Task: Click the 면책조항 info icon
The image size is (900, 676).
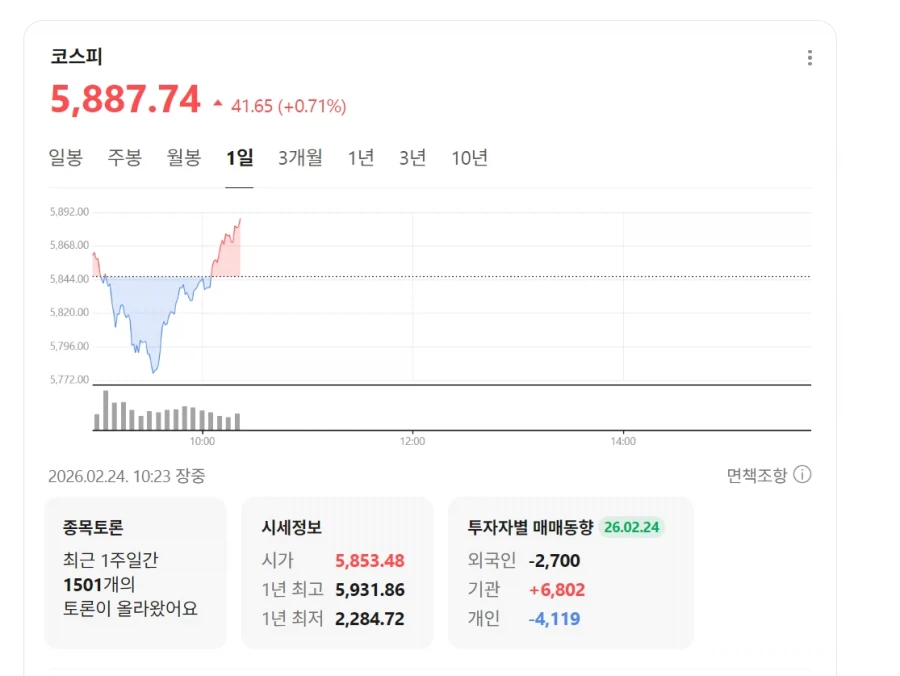Action: pos(801,477)
